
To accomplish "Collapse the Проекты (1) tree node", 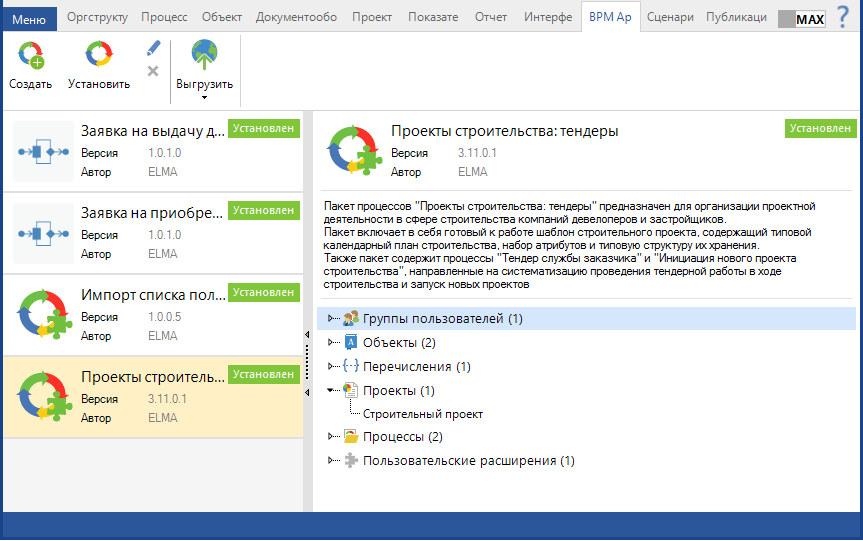I will [332, 390].
